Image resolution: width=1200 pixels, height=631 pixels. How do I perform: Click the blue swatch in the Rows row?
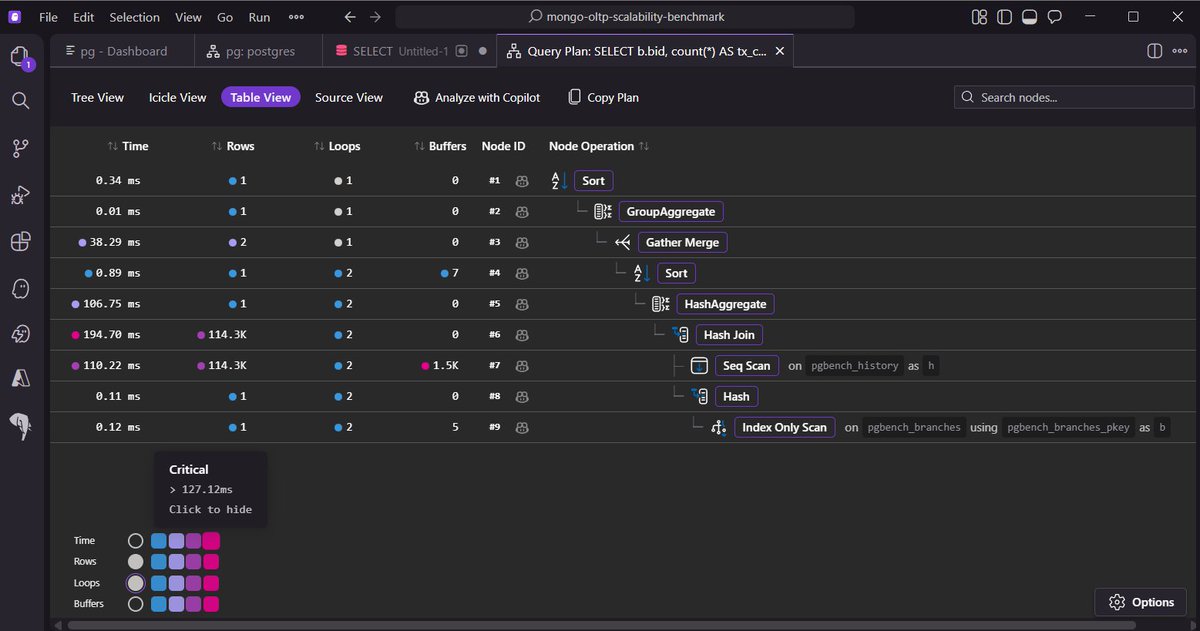pos(159,562)
